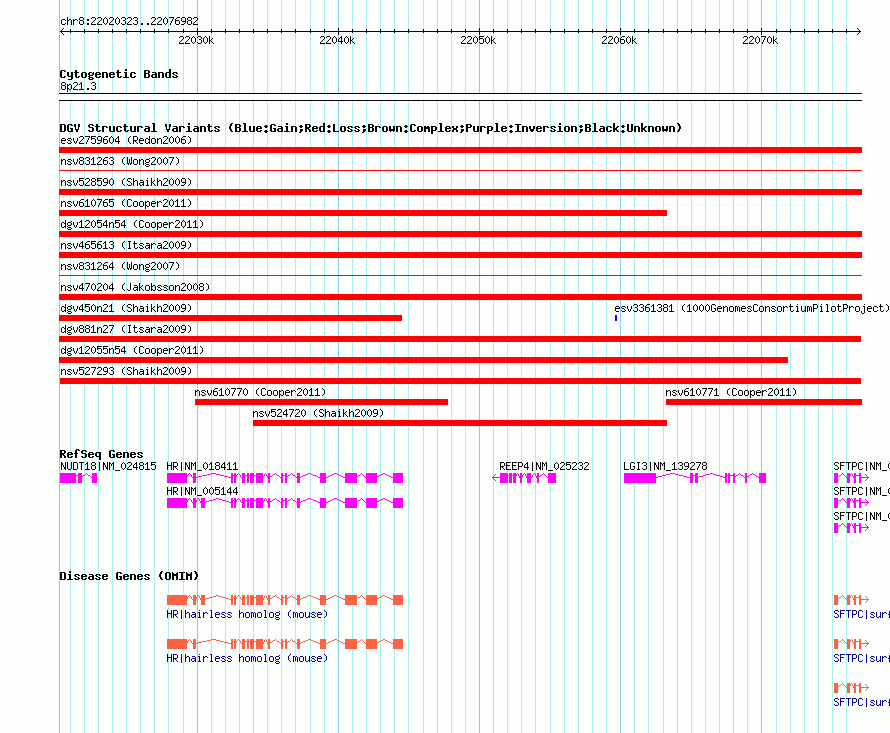Click the first orange HR OMIM gene glyph
This screenshot has height=733, width=890.
tap(285, 600)
